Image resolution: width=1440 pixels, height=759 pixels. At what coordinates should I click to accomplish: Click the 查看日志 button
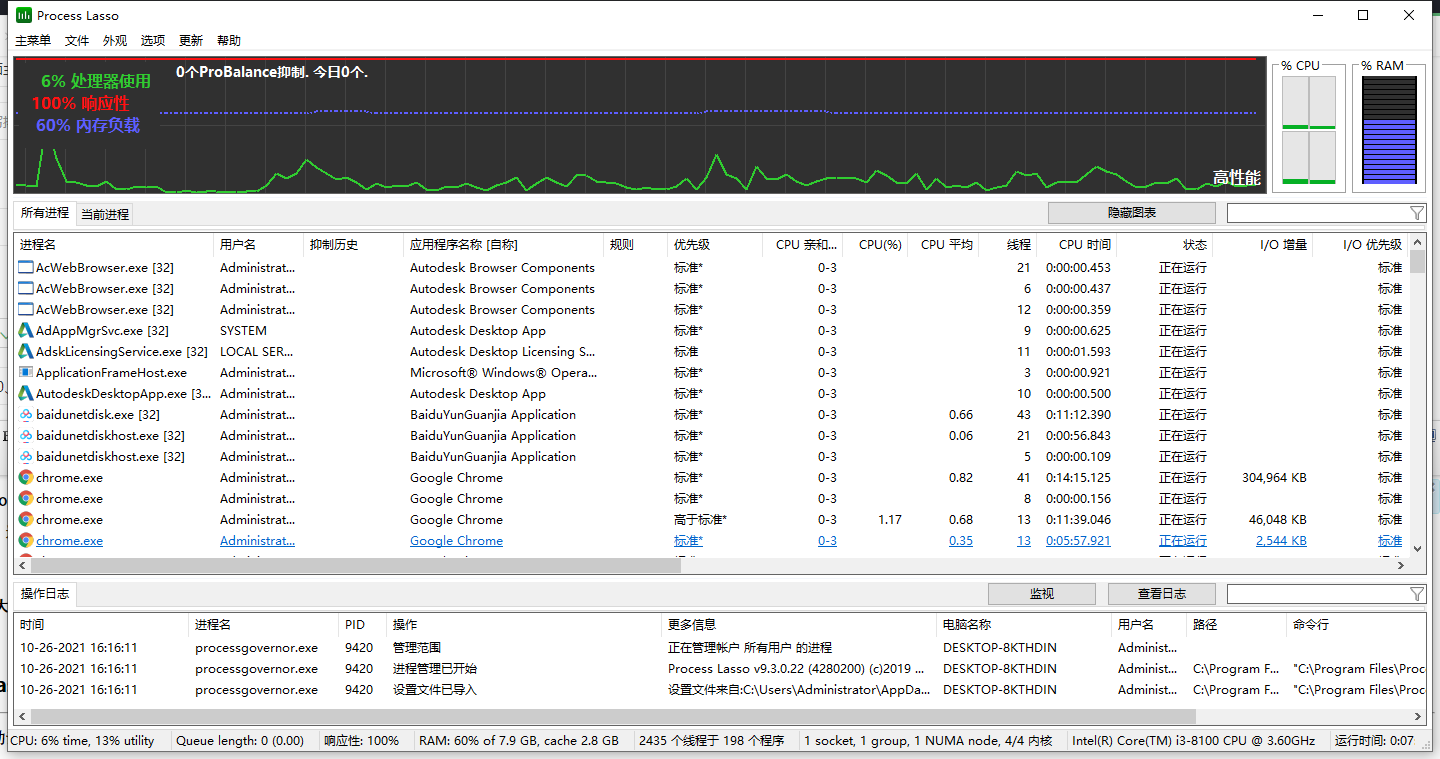coord(1161,593)
